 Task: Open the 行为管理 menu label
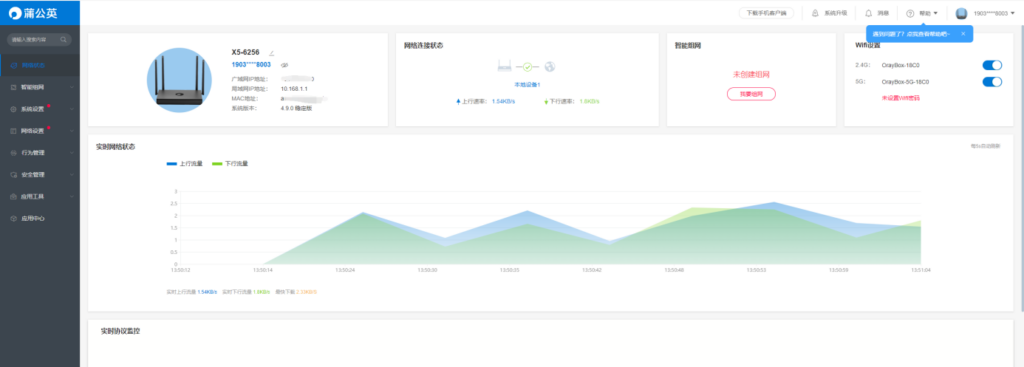(x=33, y=153)
